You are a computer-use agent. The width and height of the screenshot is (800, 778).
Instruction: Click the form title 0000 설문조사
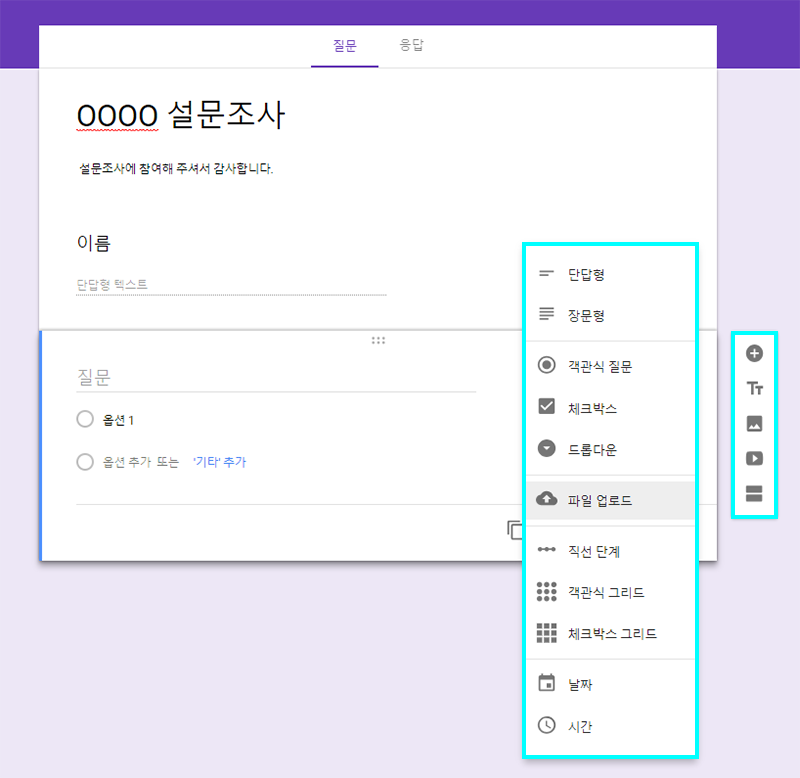(x=181, y=115)
